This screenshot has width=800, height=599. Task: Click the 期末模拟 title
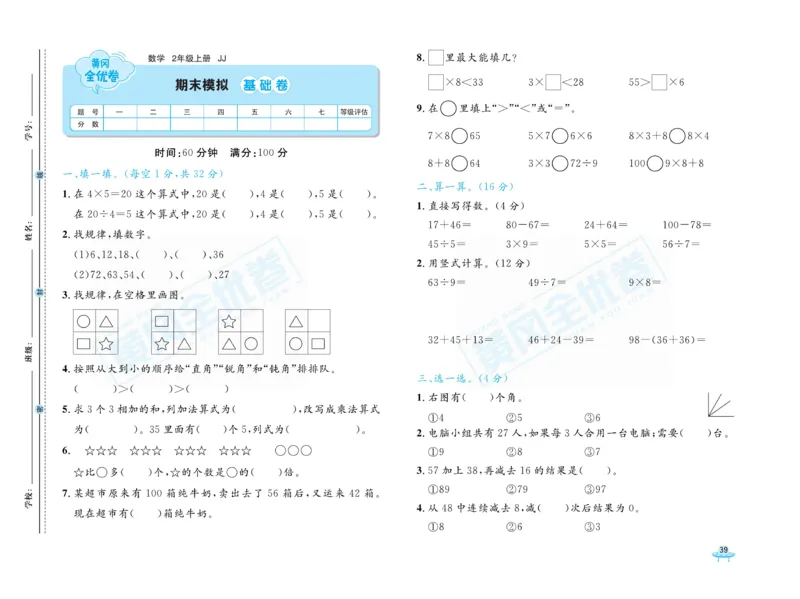point(203,85)
